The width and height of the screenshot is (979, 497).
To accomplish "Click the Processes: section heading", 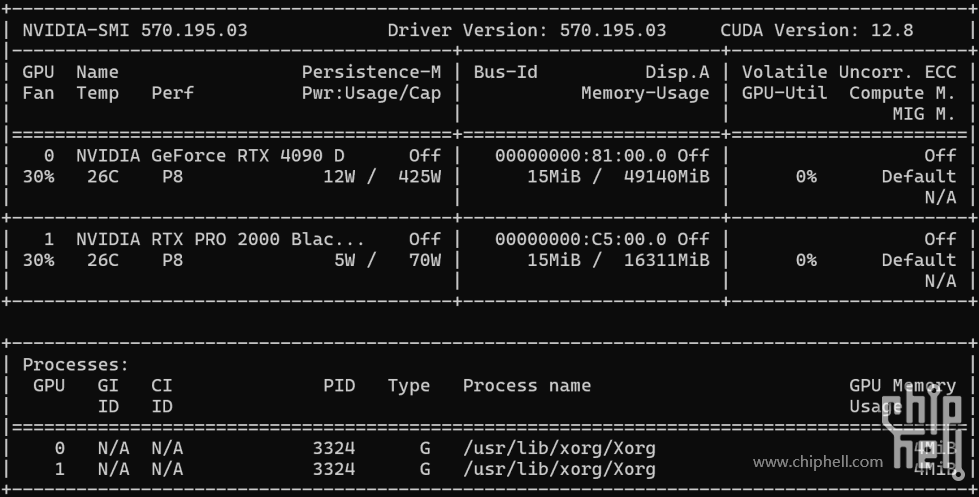I will pyautogui.click(x=76, y=366).
